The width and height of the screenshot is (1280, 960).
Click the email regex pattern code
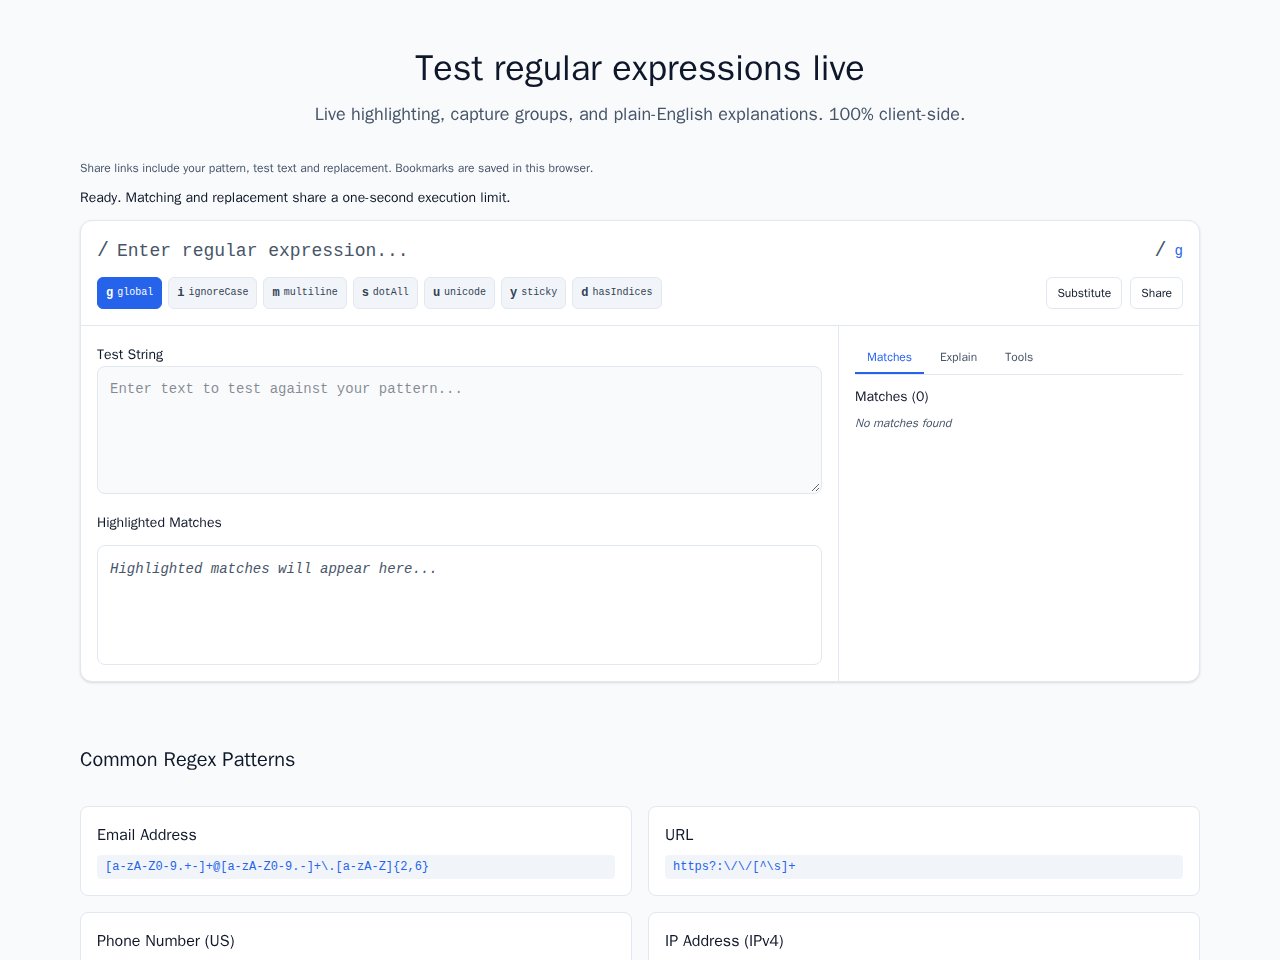click(356, 867)
